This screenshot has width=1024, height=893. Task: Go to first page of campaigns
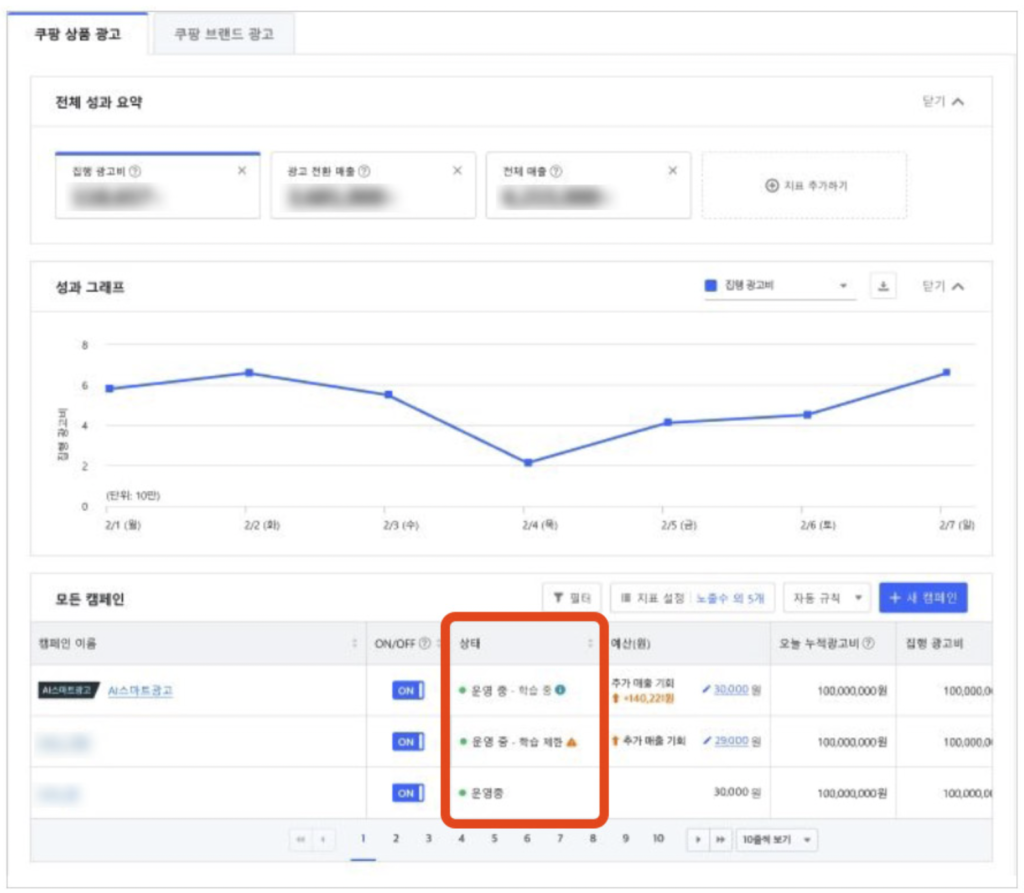(x=300, y=839)
